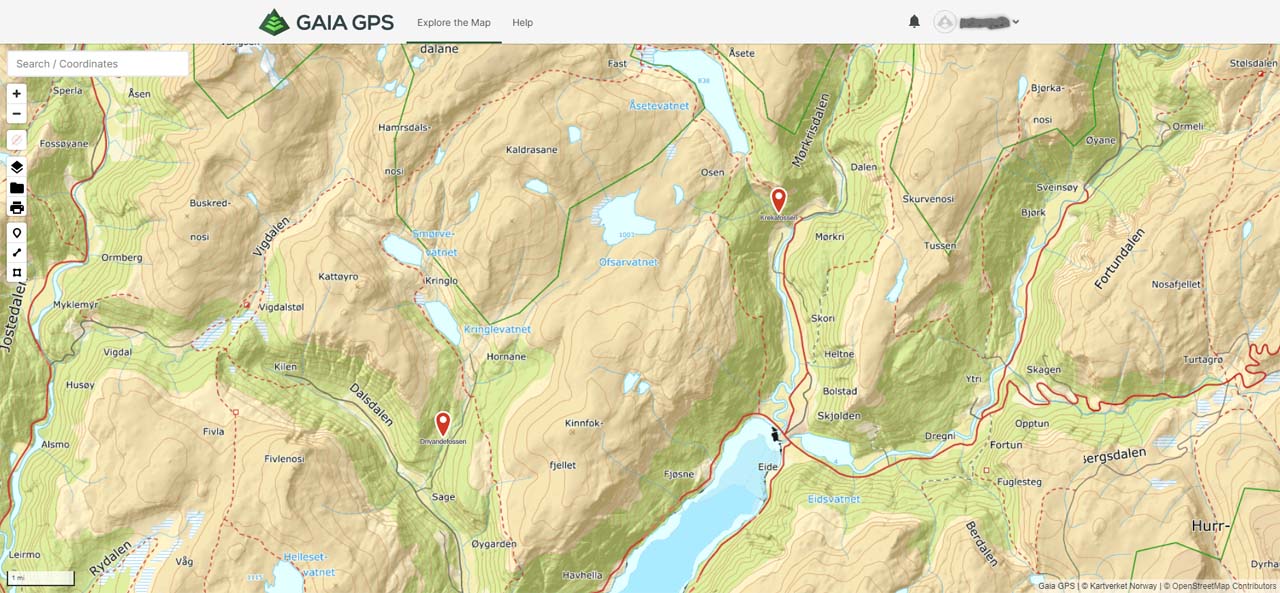
Task: Click the Kringlevatnet lake label
Action: tap(497, 329)
